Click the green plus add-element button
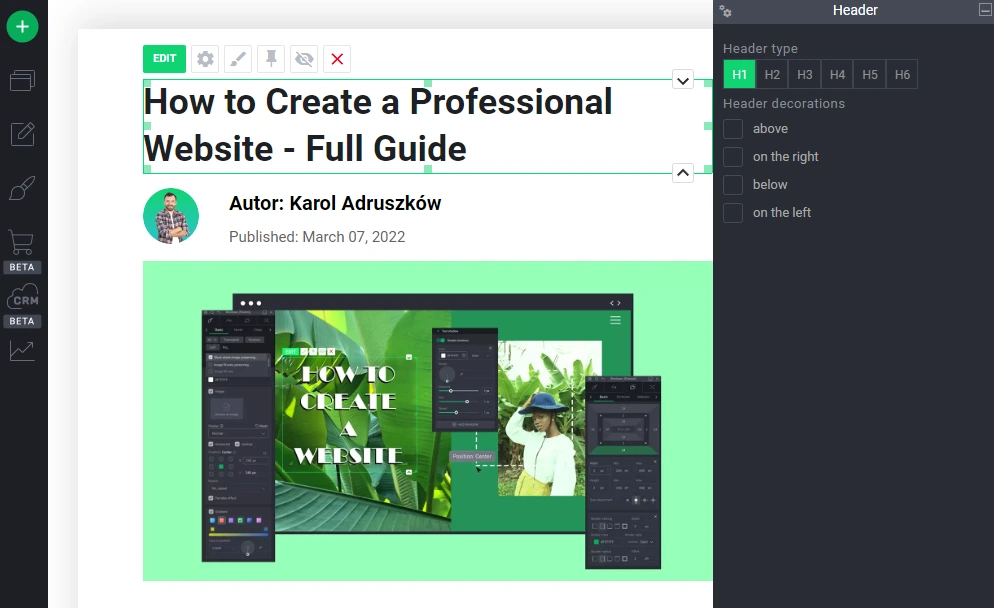Viewport: 994px width, 608px height. pyautogui.click(x=22, y=27)
